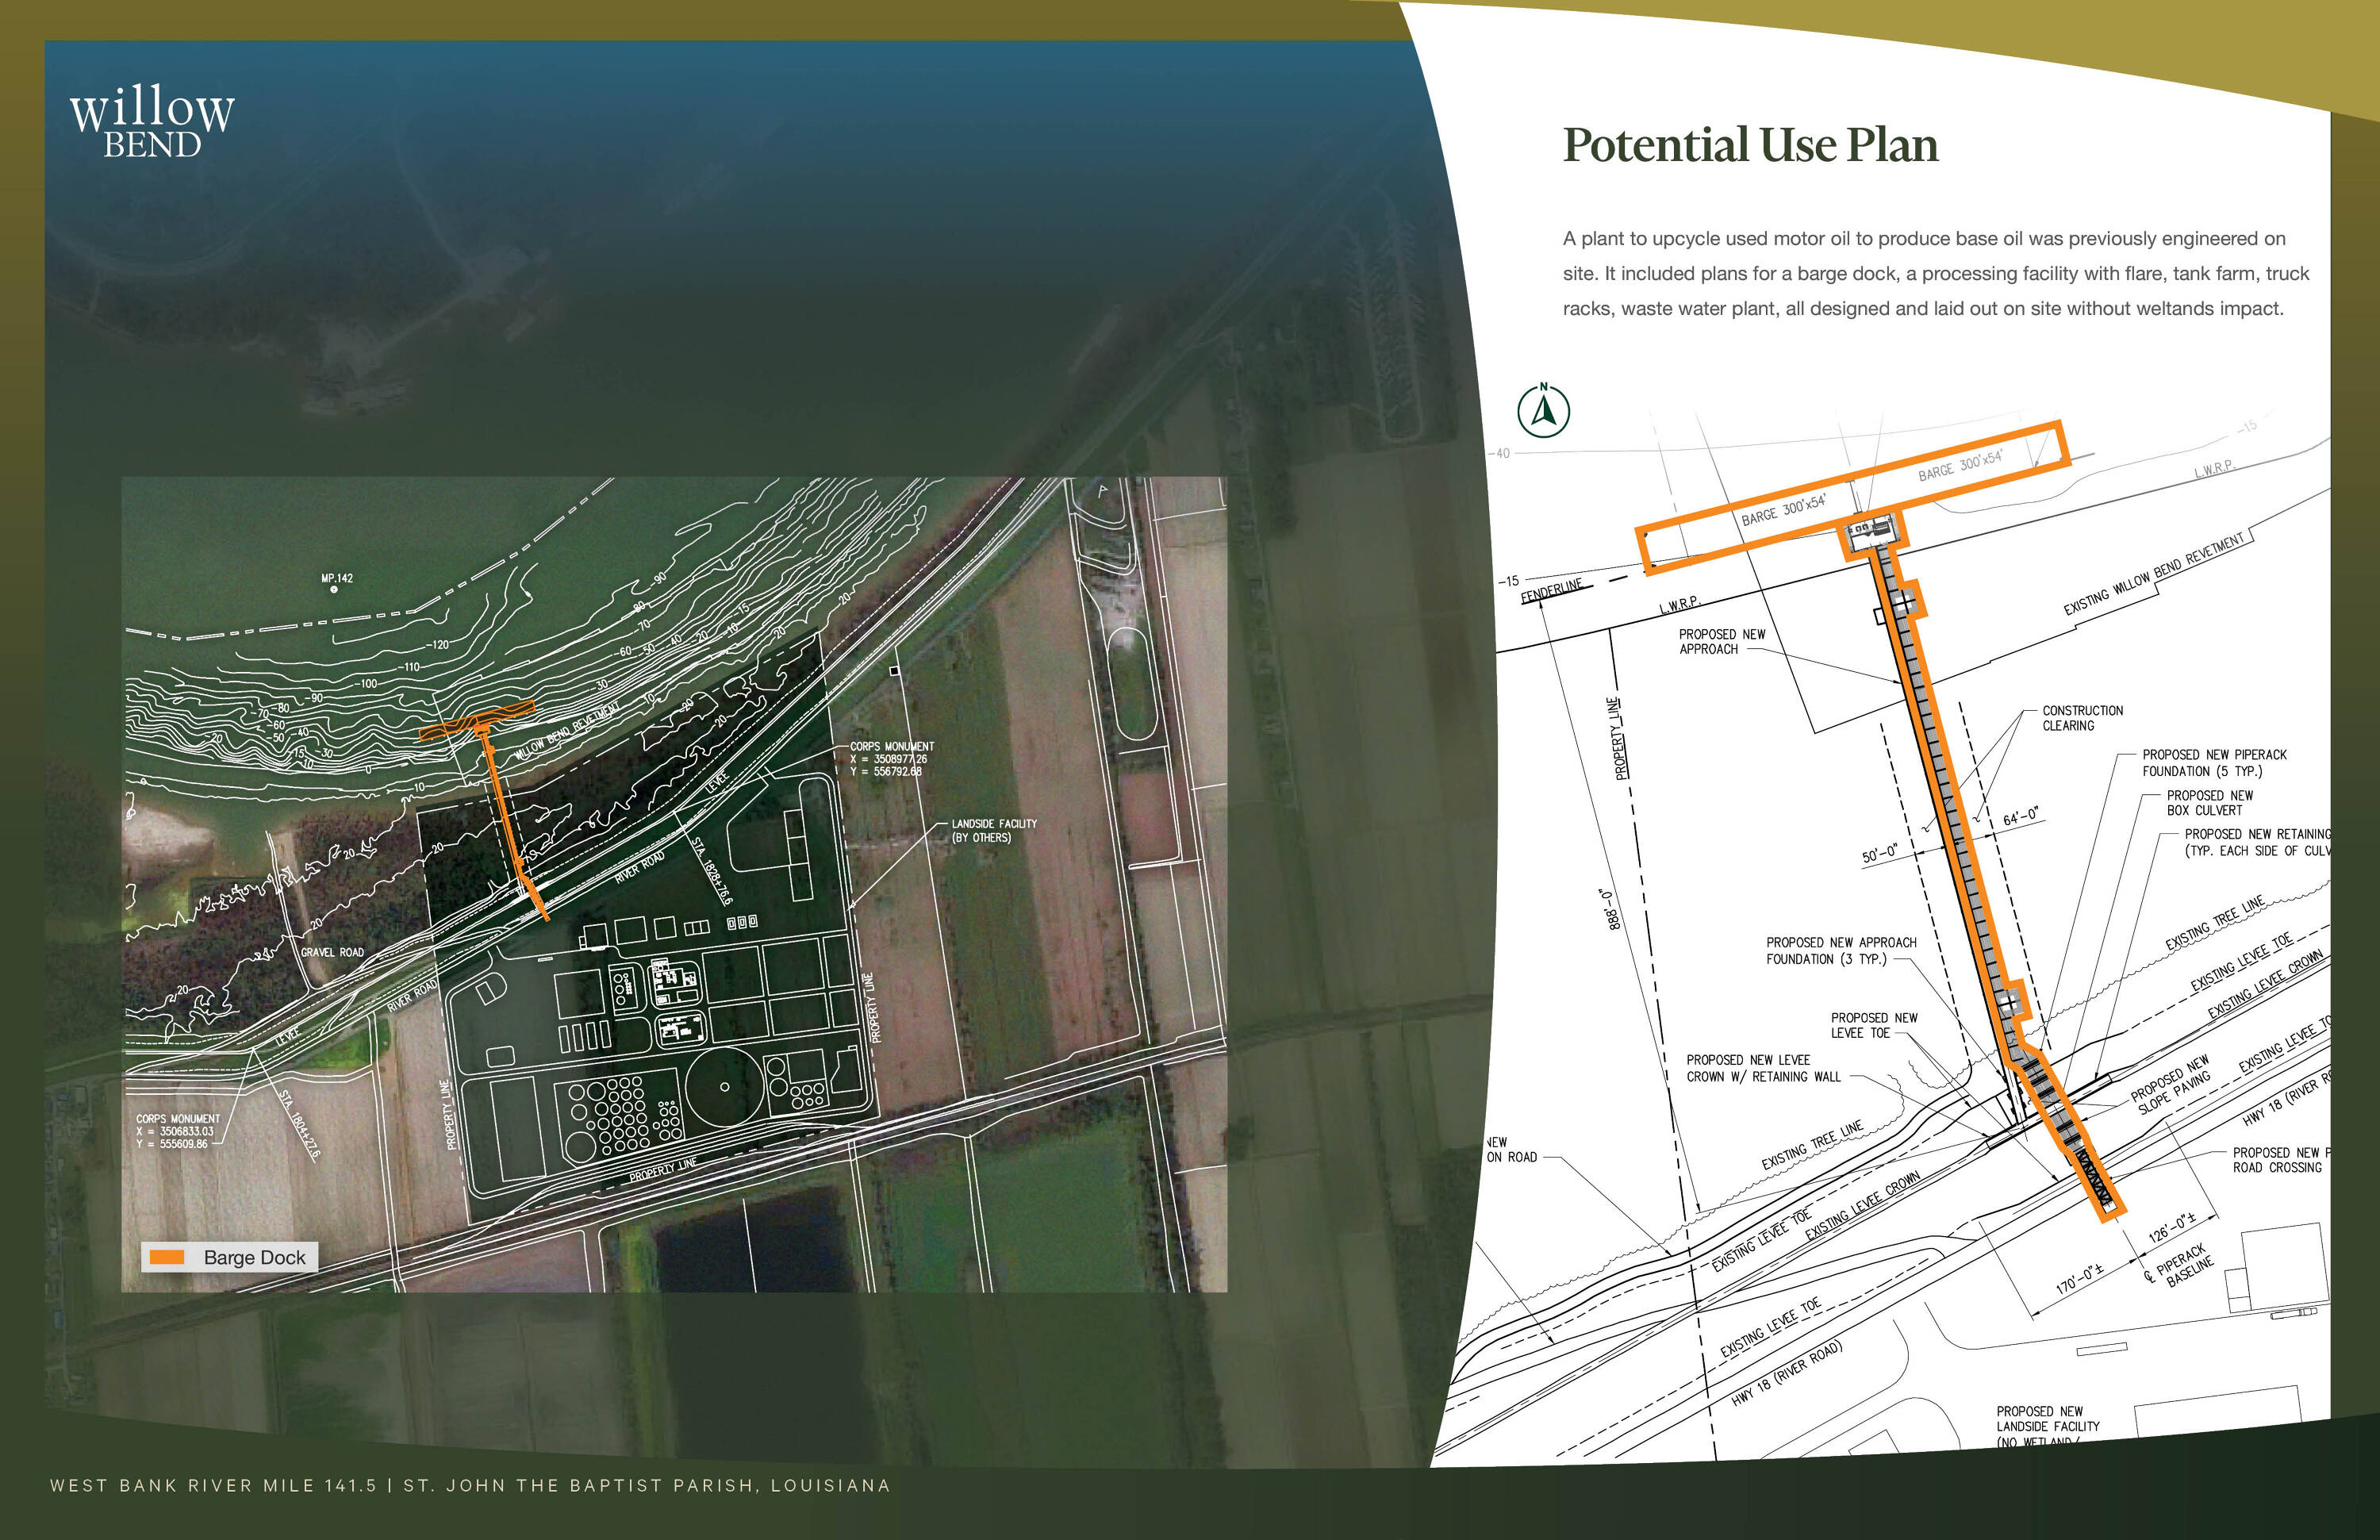Click the PROPOSED NEW LEVEE TOE label
This screenshot has height=1540, width=2380.
click(1873, 1025)
